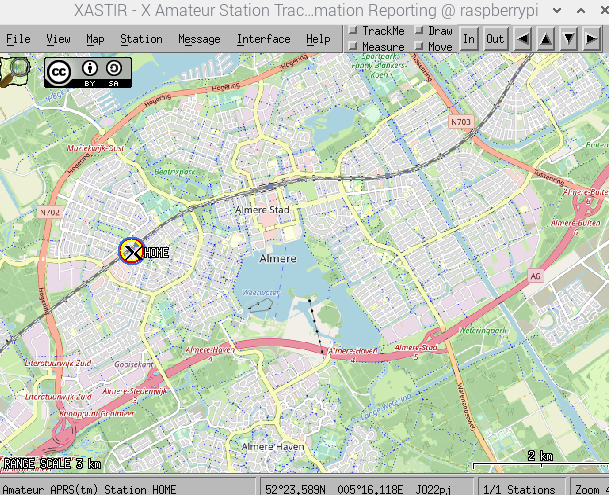Click the Zoom level status field
The height and width of the screenshot is (495, 609).
[589, 488]
